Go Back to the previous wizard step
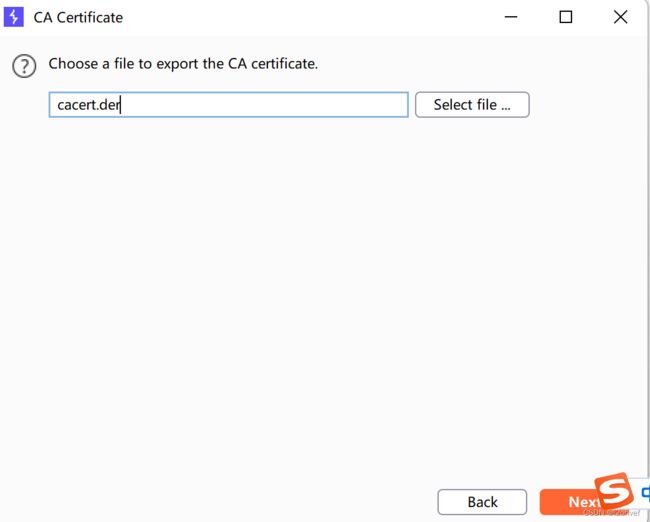Screen dimensions: 650x522 point(482,502)
